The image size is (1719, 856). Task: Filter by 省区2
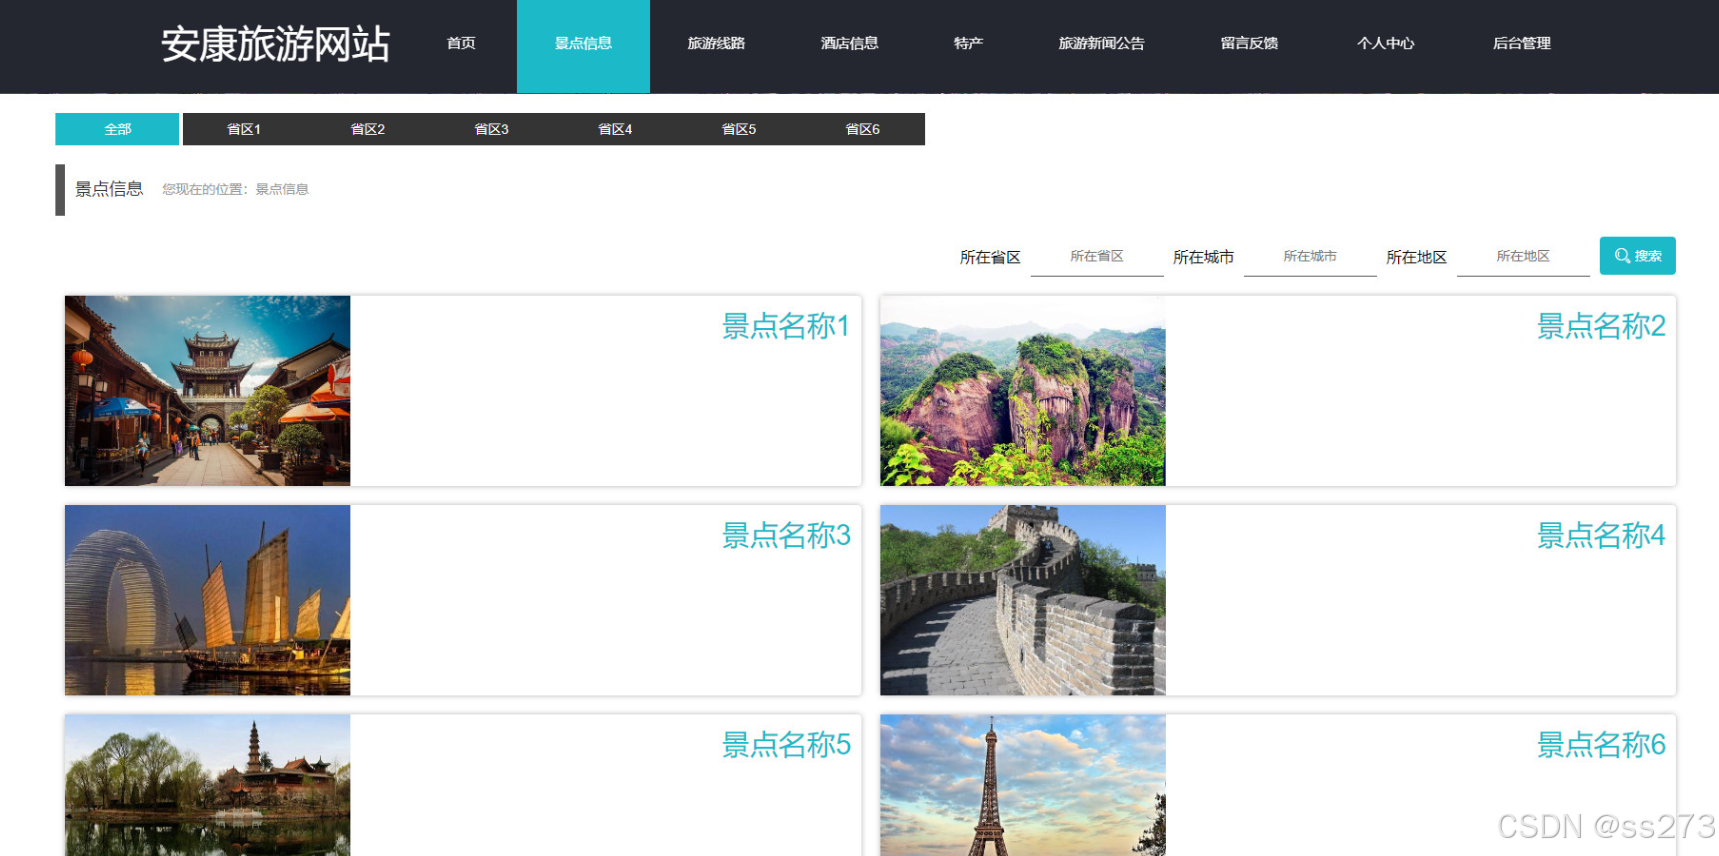point(368,129)
